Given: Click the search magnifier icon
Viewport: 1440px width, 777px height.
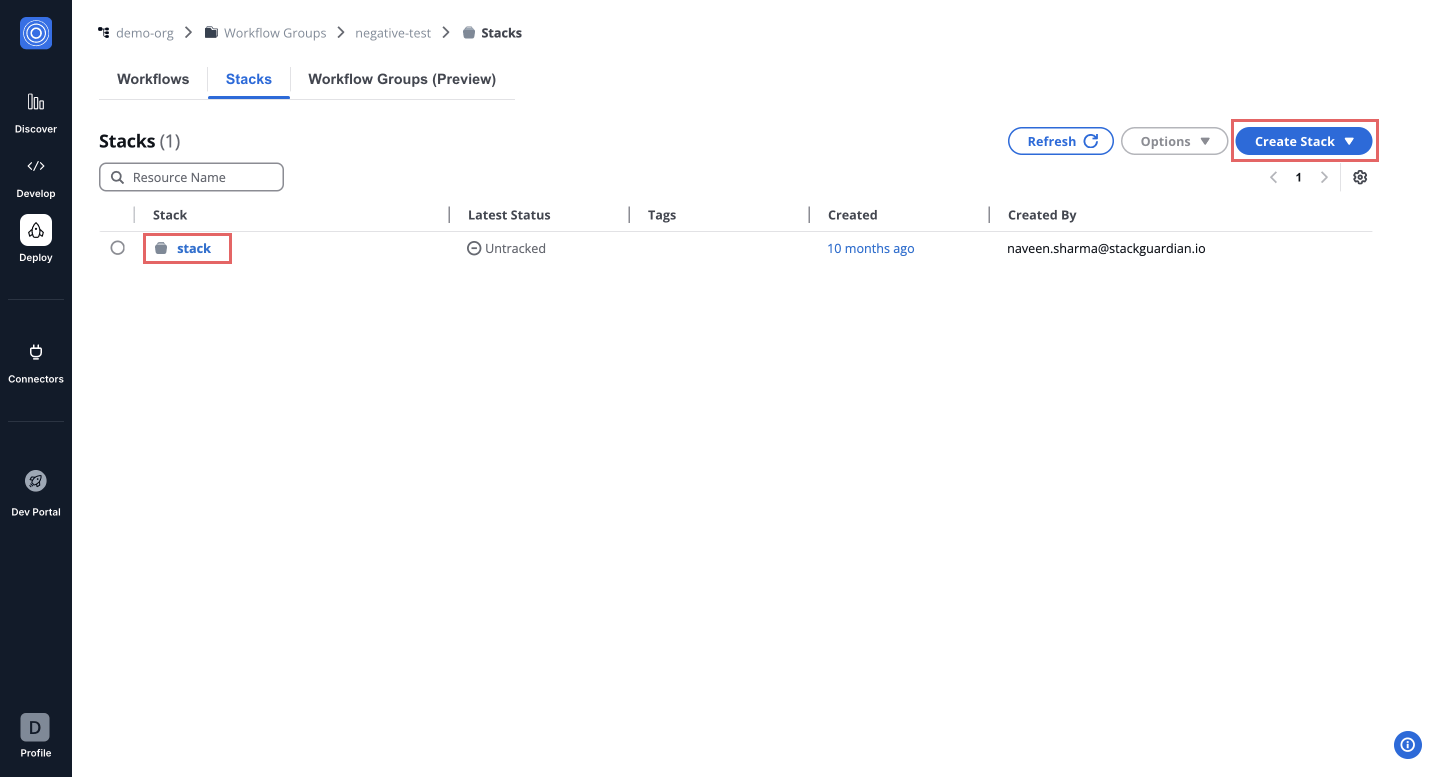Looking at the screenshot, I should pyautogui.click(x=118, y=177).
